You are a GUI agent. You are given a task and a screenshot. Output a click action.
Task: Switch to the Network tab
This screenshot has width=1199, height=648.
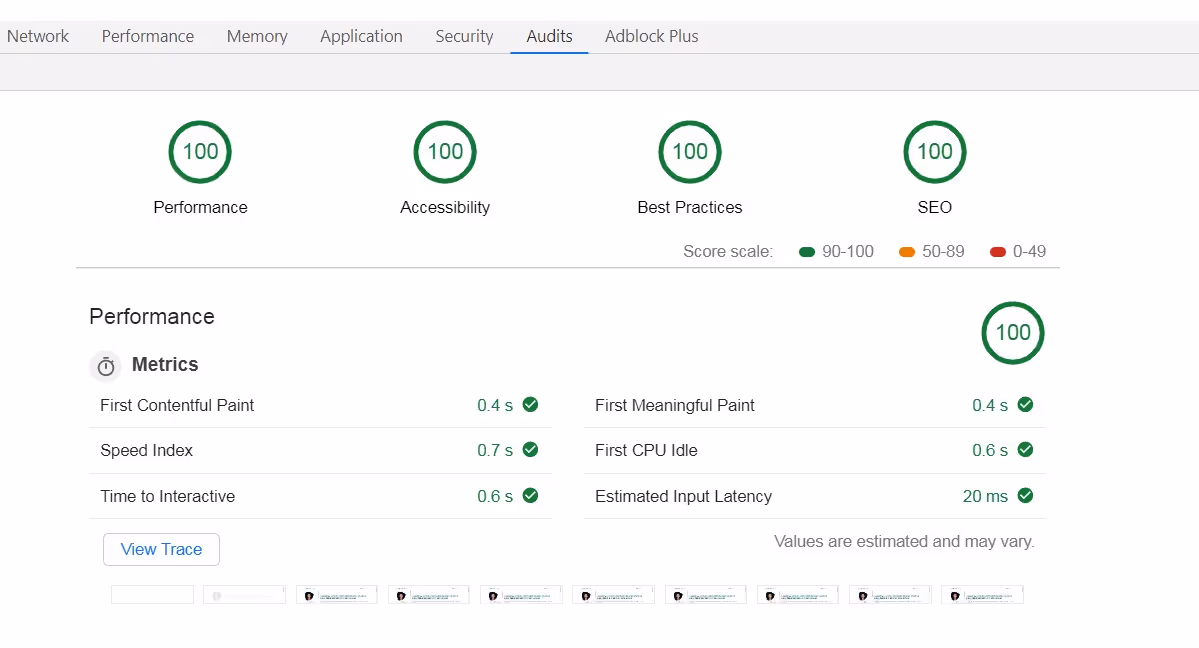38,35
